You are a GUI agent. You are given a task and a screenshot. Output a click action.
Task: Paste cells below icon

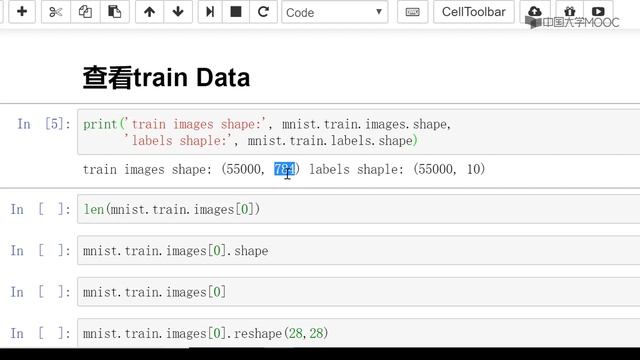(115, 12)
